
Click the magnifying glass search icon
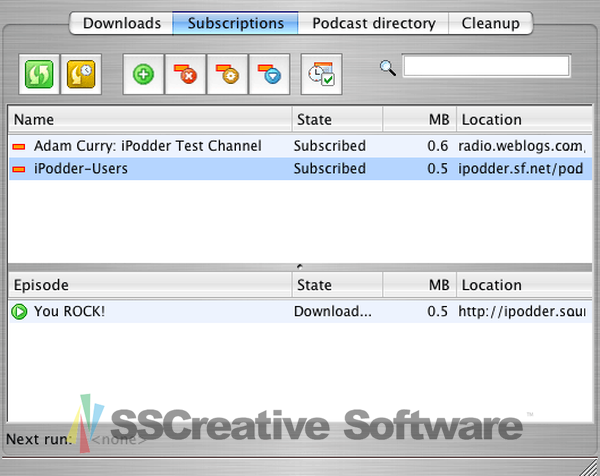pyautogui.click(x=388, y=68)
